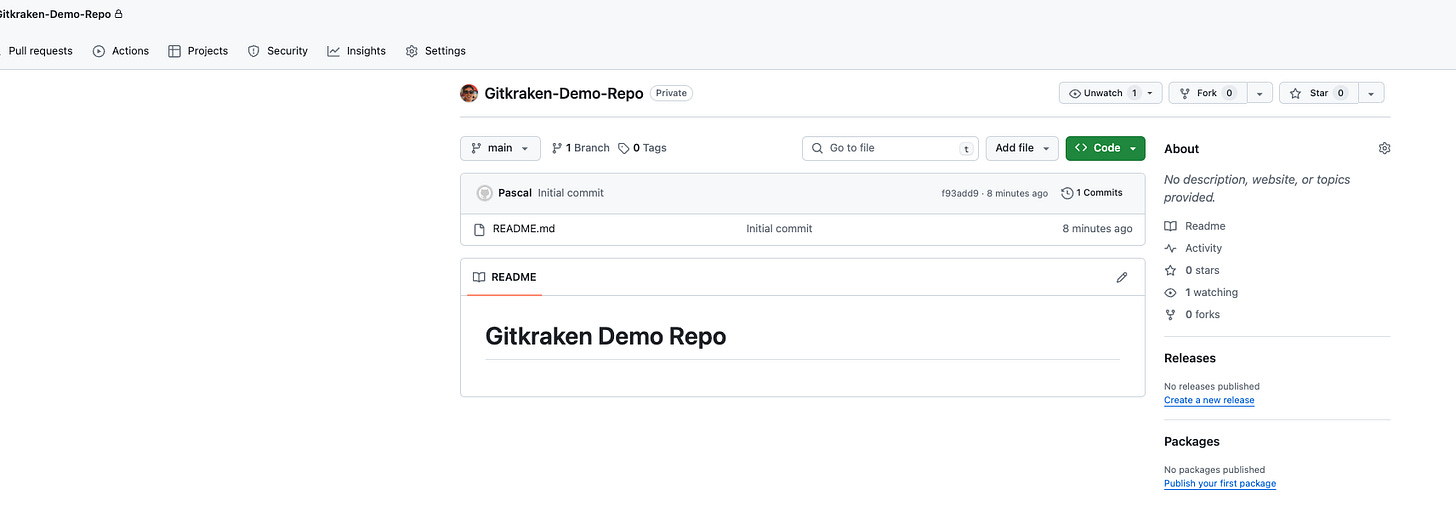Open the Insights tab
The height and width of the screenshot is (513, 1456).
coord(357,51)
